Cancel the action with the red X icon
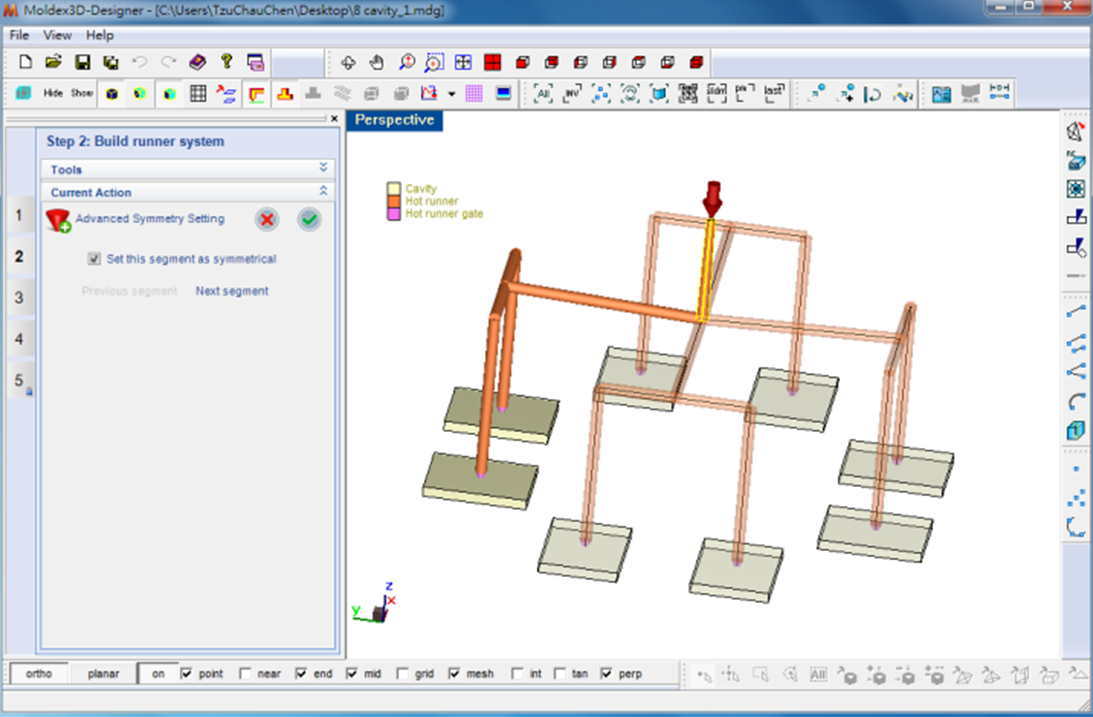Screen dimensions: 1093x717 [266, 219]
